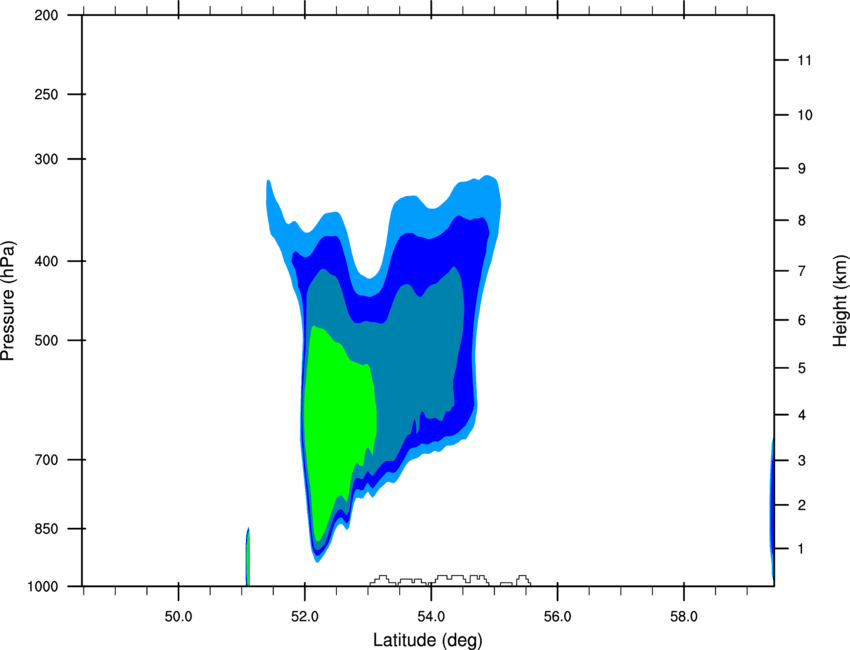Click the 5 km height label

[x=802, y=368]
